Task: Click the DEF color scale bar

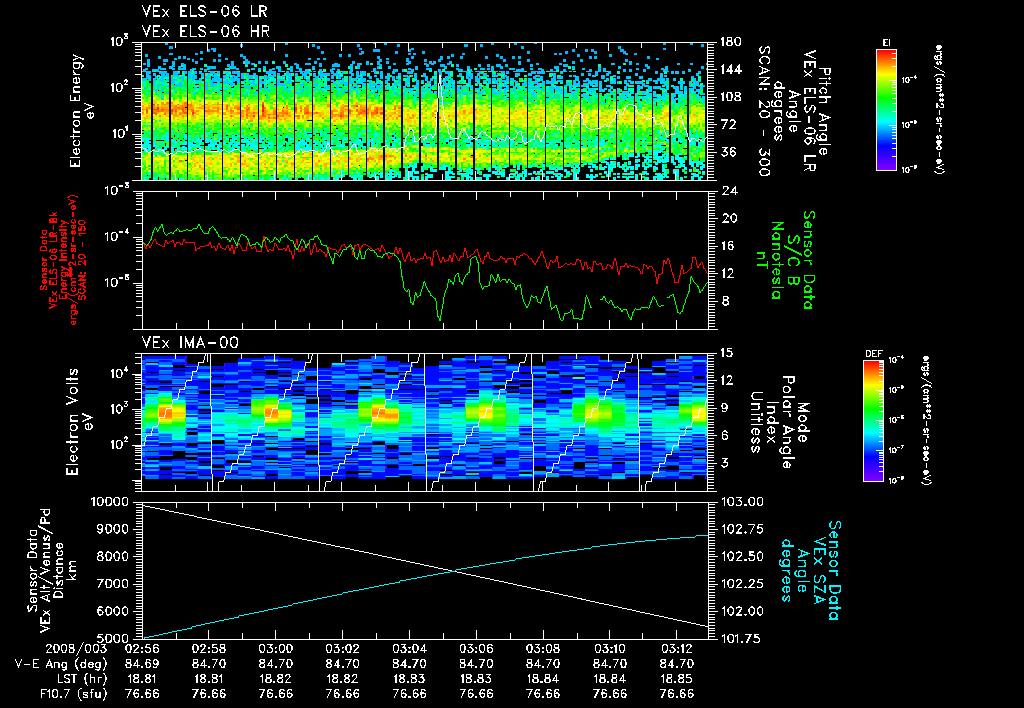Action: 873,421
